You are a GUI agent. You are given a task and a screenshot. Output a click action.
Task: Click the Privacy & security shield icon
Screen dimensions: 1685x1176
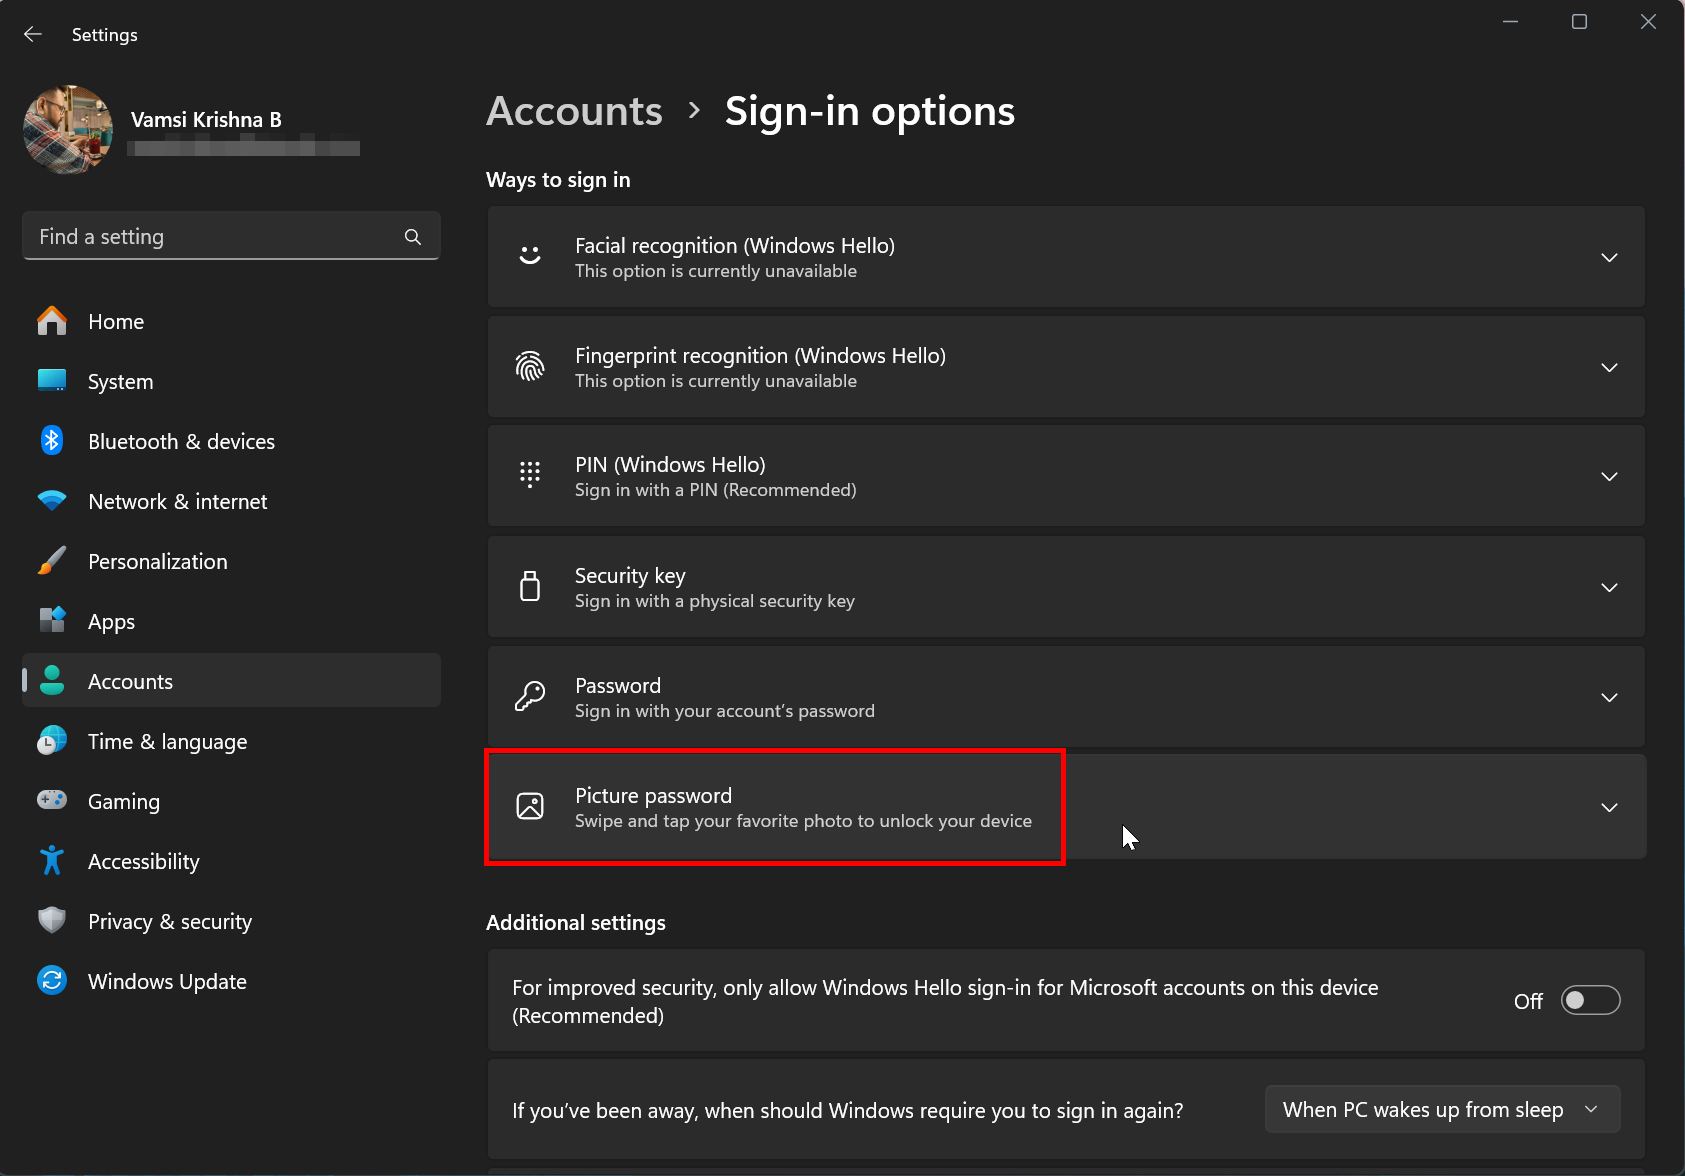52,921
